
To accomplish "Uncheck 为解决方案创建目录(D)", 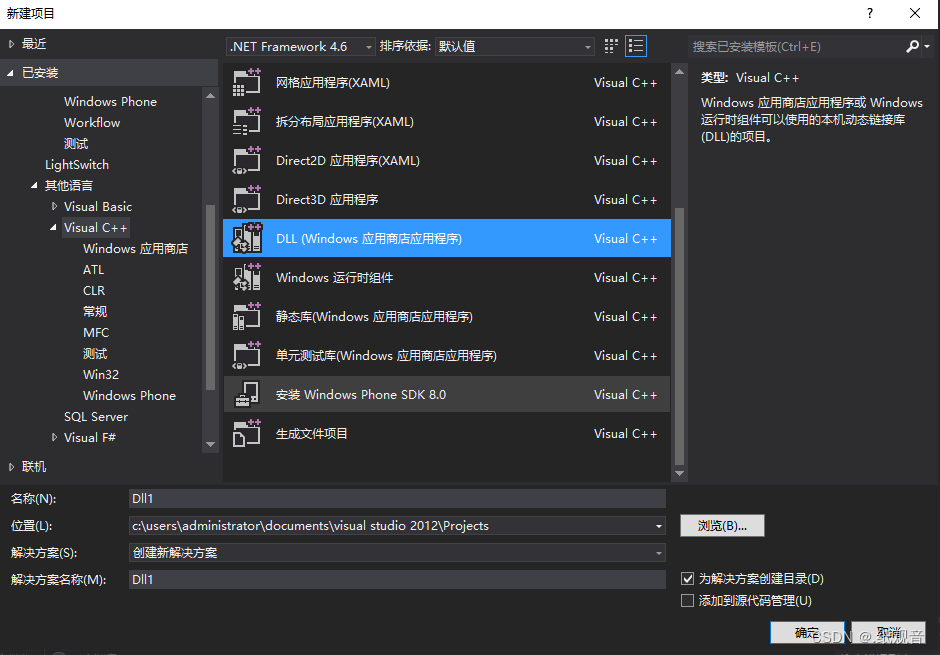I will [689, 579].
